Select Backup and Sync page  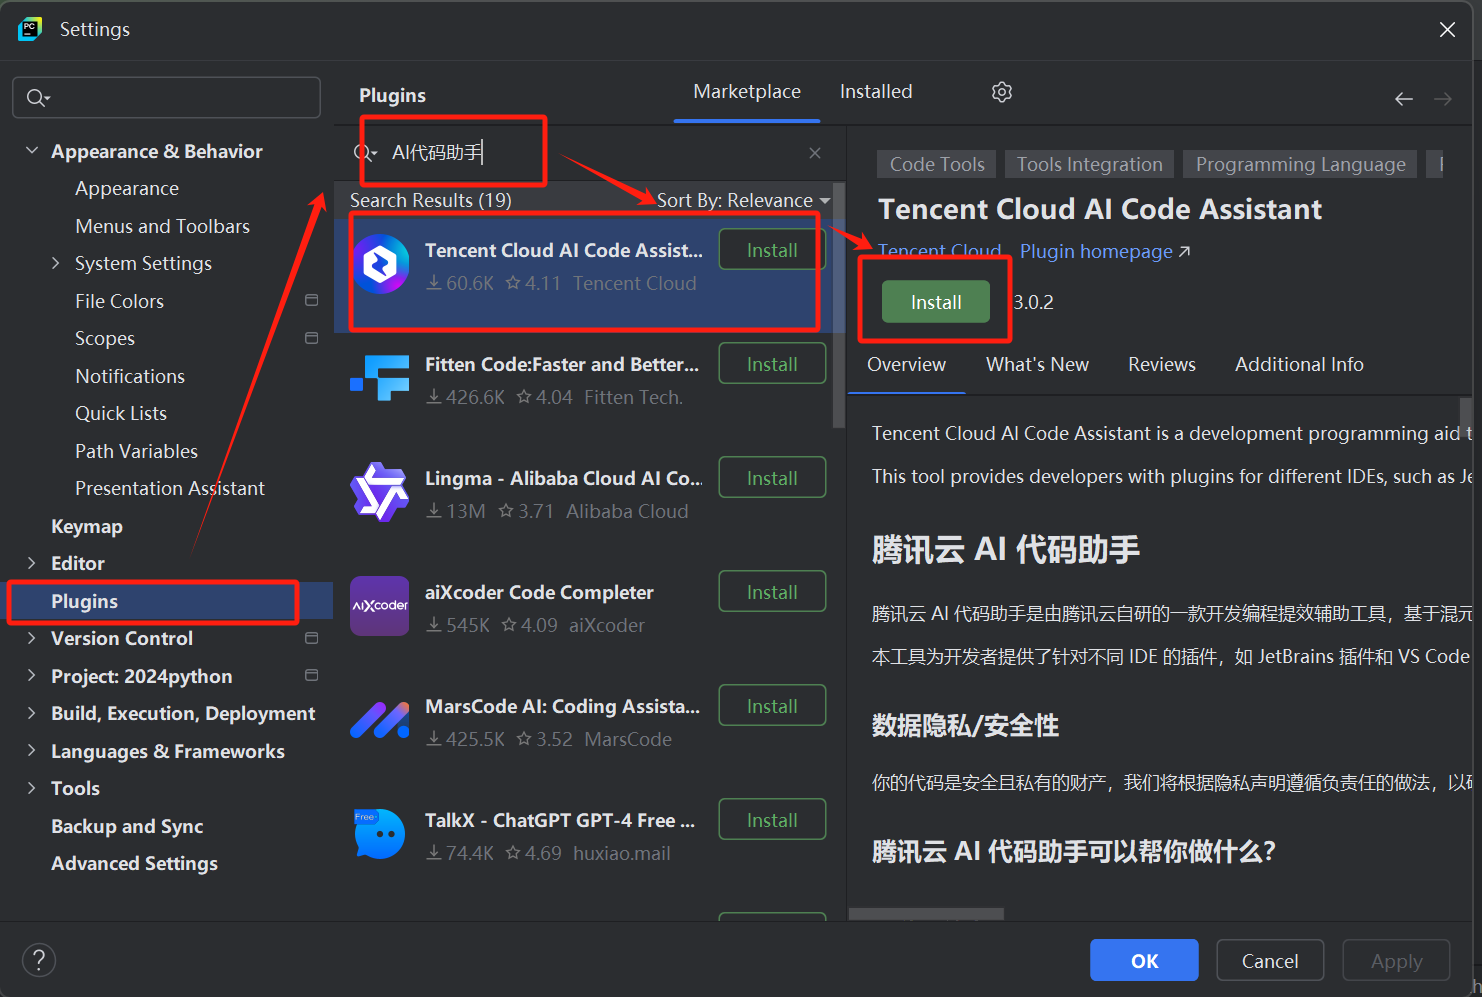click(127, 826)
